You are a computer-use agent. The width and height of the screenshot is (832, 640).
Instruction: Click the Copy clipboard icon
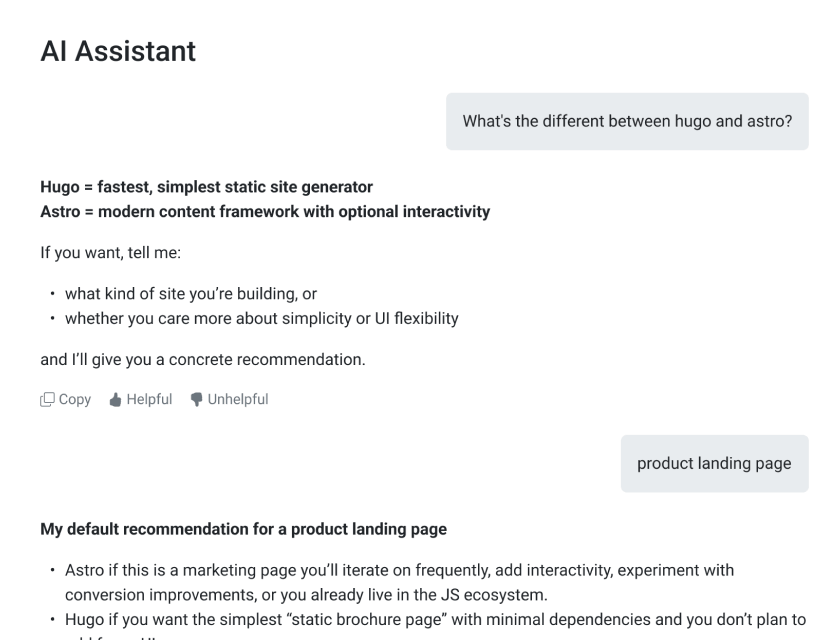47,400
